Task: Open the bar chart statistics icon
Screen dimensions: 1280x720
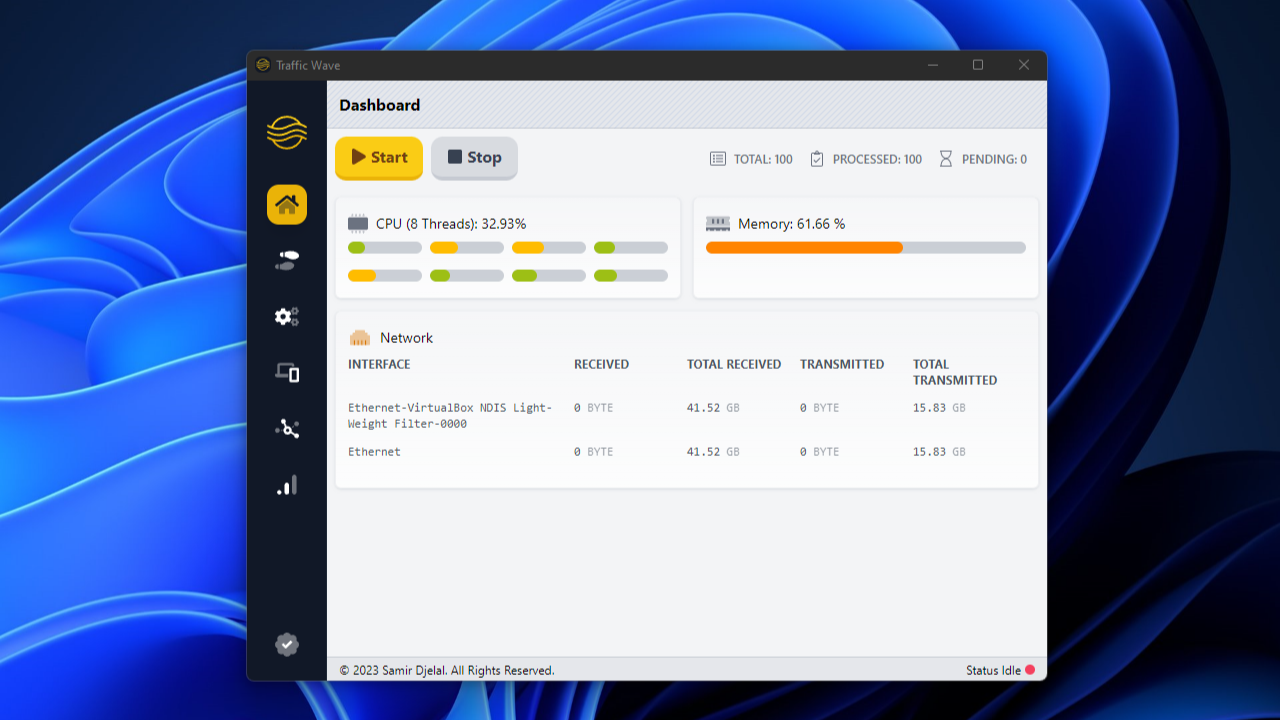Action: pyautogui.click(x=287, y=484)
